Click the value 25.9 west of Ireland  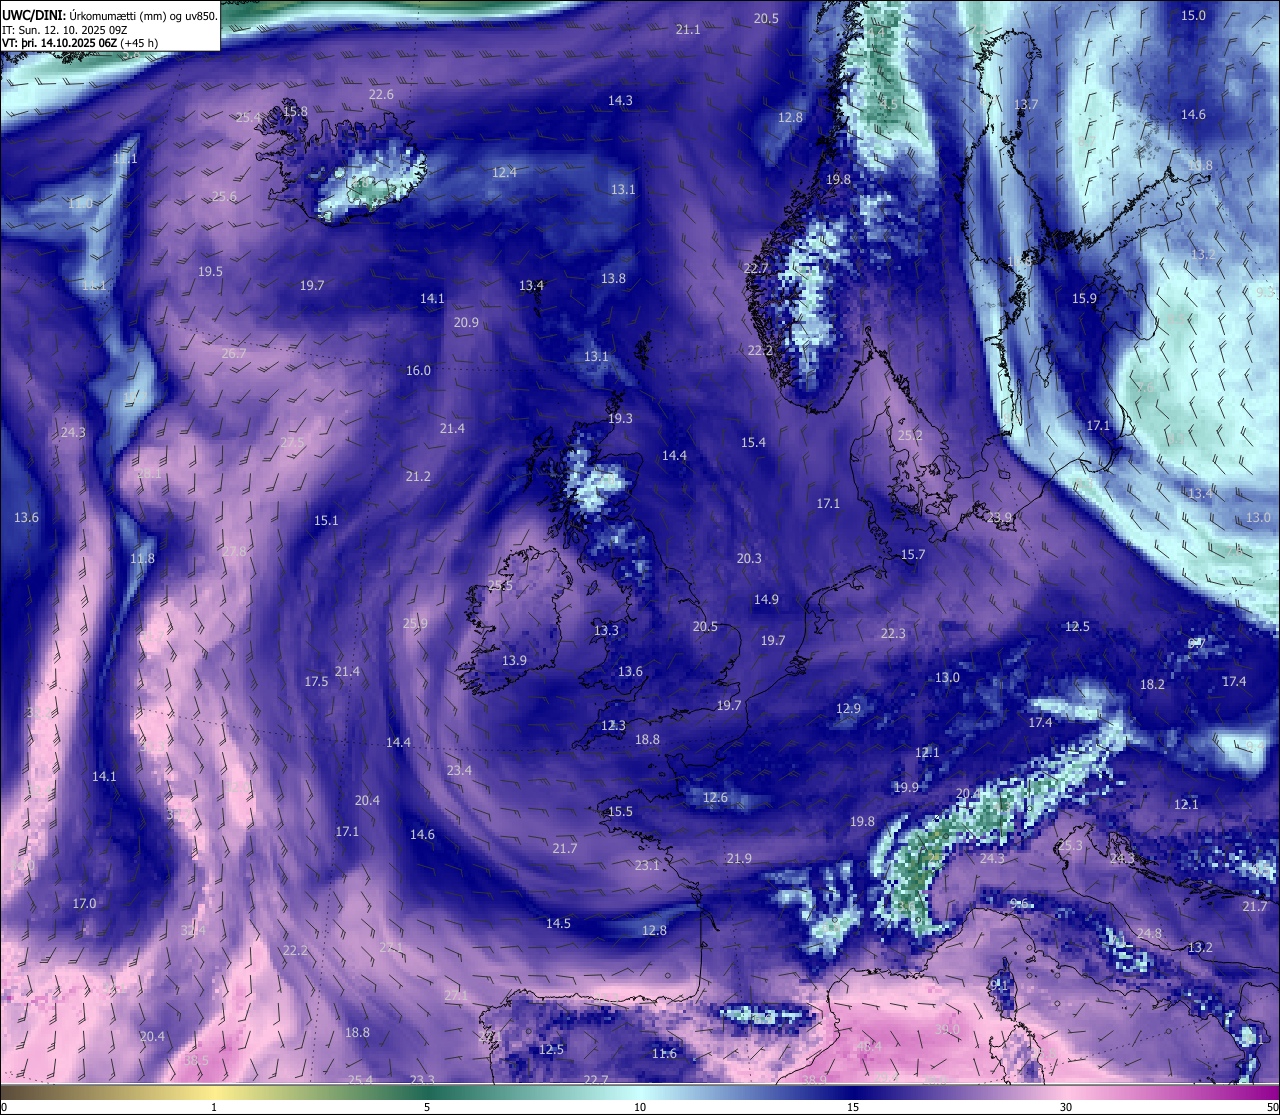click(x=415, y=623)
